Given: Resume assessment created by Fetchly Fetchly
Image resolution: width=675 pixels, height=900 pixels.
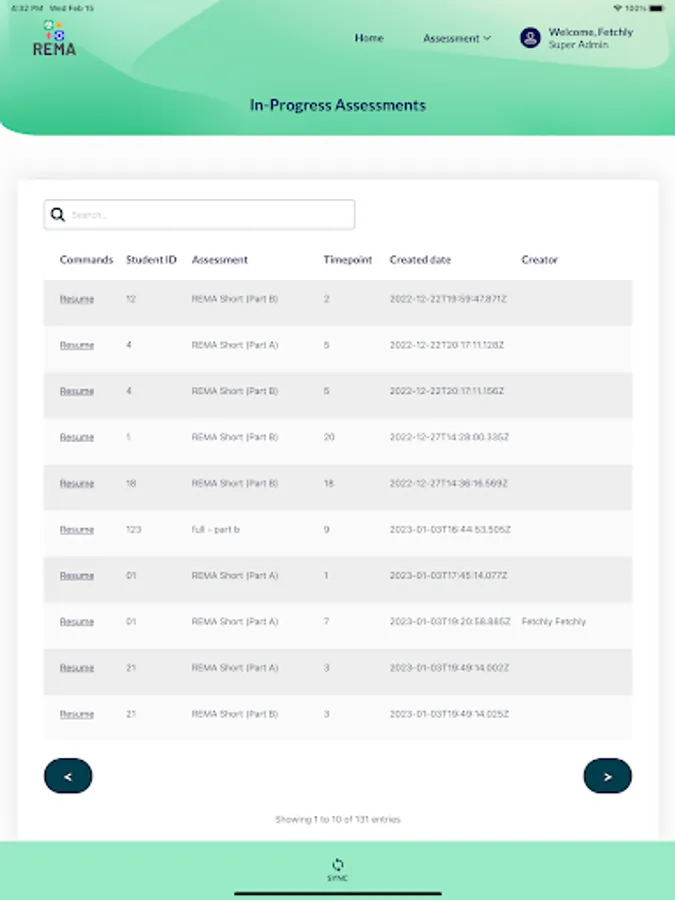Looking at the screenshot, I should click(77, 622).
